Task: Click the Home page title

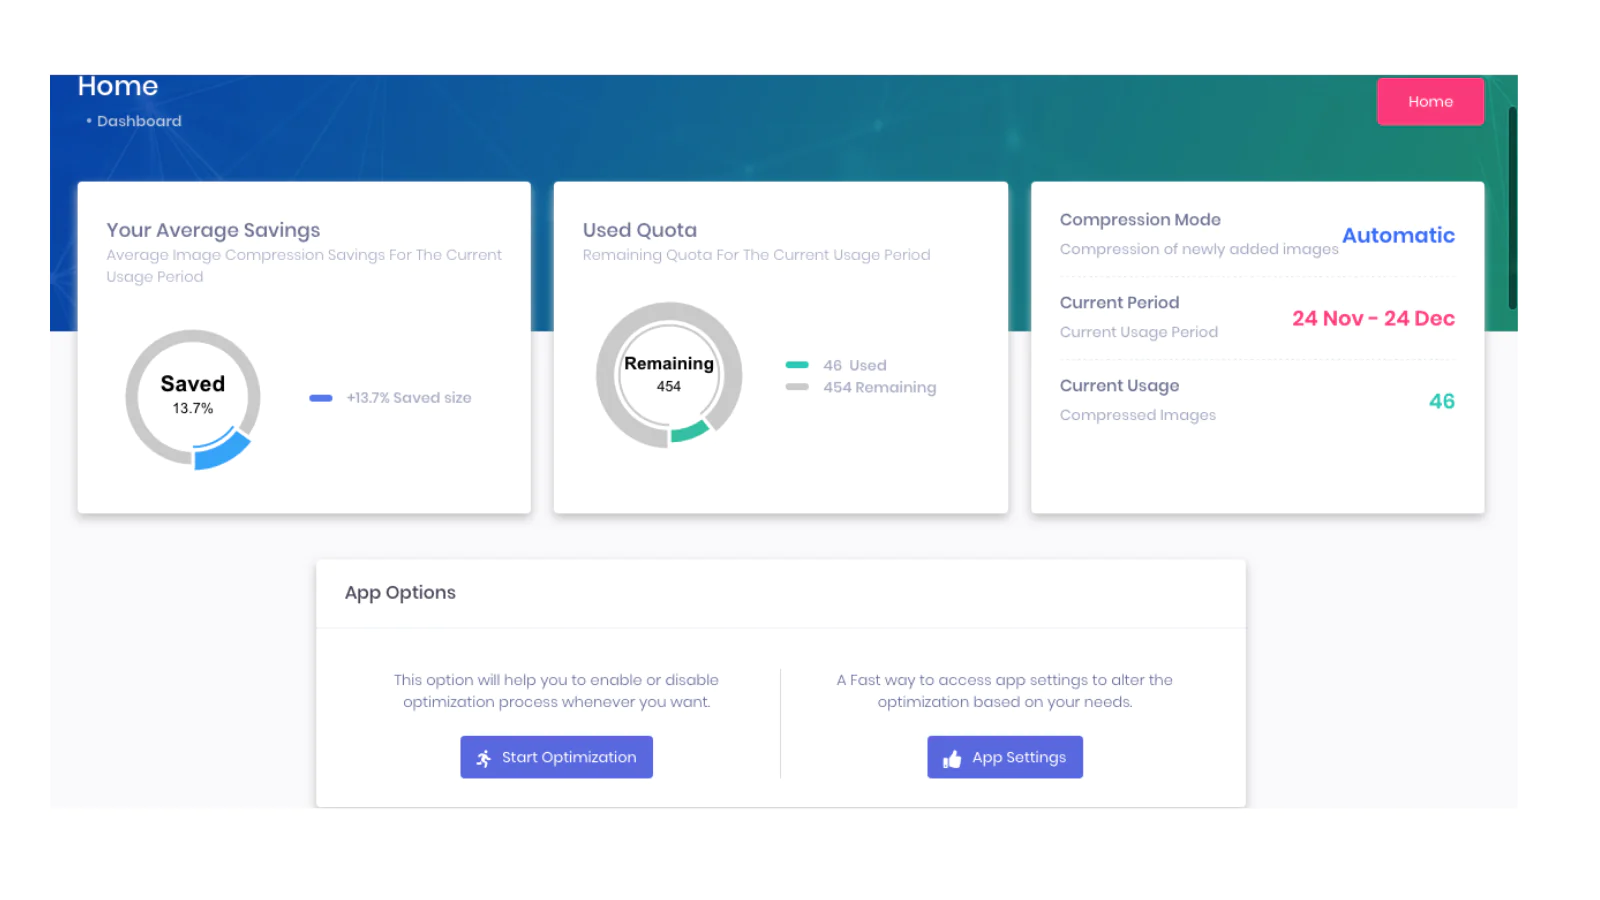Action: coord(118,87)
